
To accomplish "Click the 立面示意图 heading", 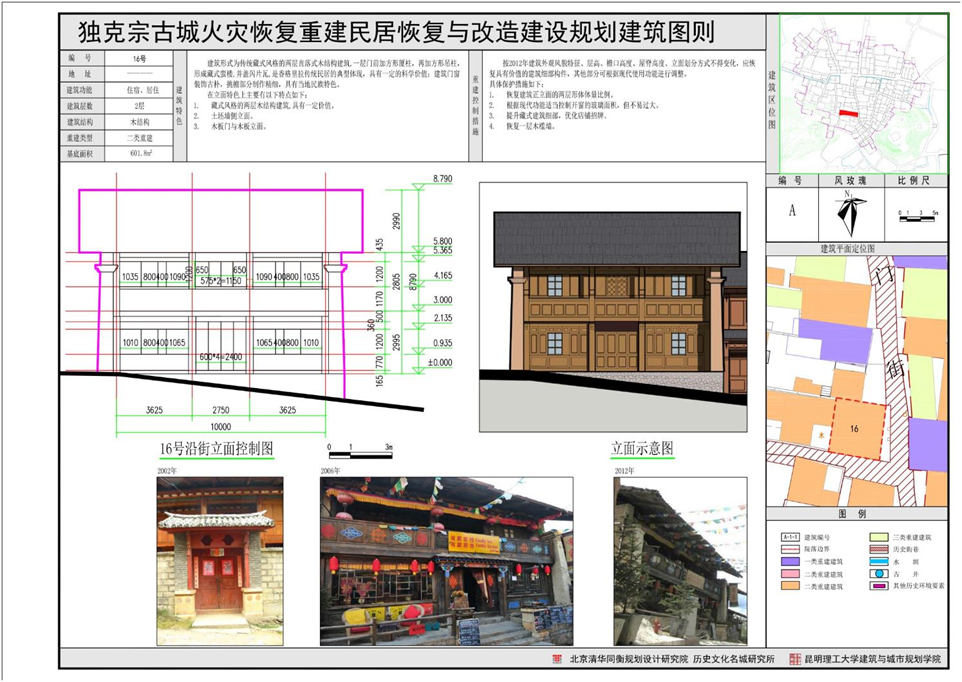I will click(x=642, y=448).
